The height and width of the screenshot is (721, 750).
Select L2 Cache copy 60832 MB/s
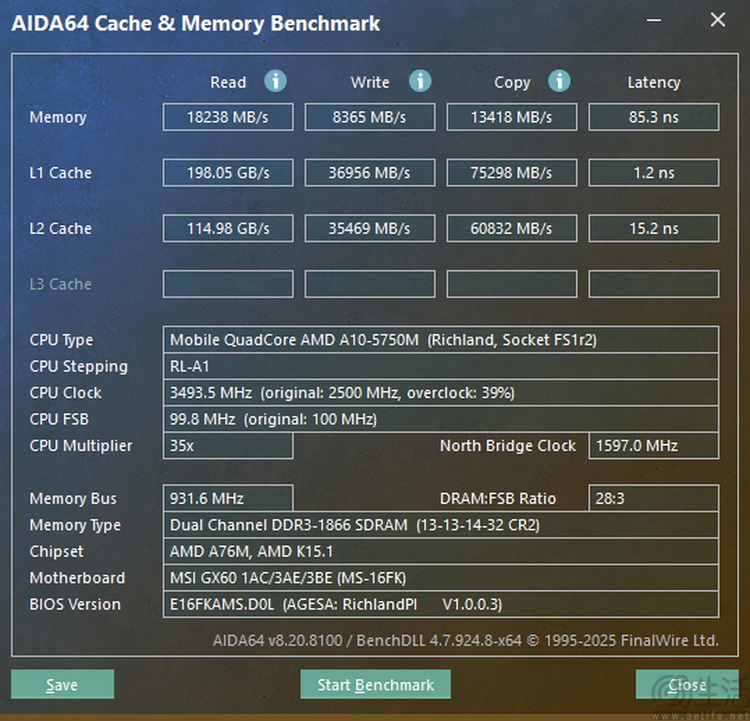click(x=512, y=228)
